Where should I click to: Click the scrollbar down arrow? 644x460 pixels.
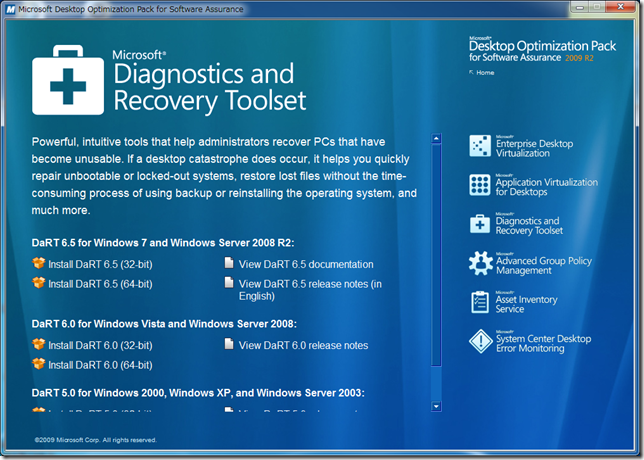point(436,407)
